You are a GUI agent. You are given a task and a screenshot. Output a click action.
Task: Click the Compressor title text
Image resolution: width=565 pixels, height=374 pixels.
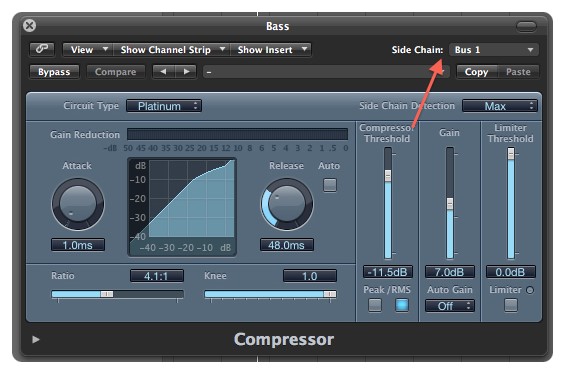point(284,339)
